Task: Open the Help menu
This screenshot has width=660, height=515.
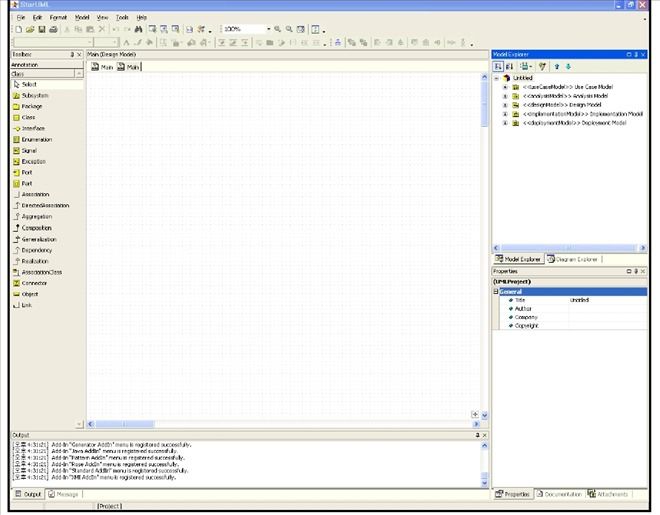Action: click(x=142, y=17)
